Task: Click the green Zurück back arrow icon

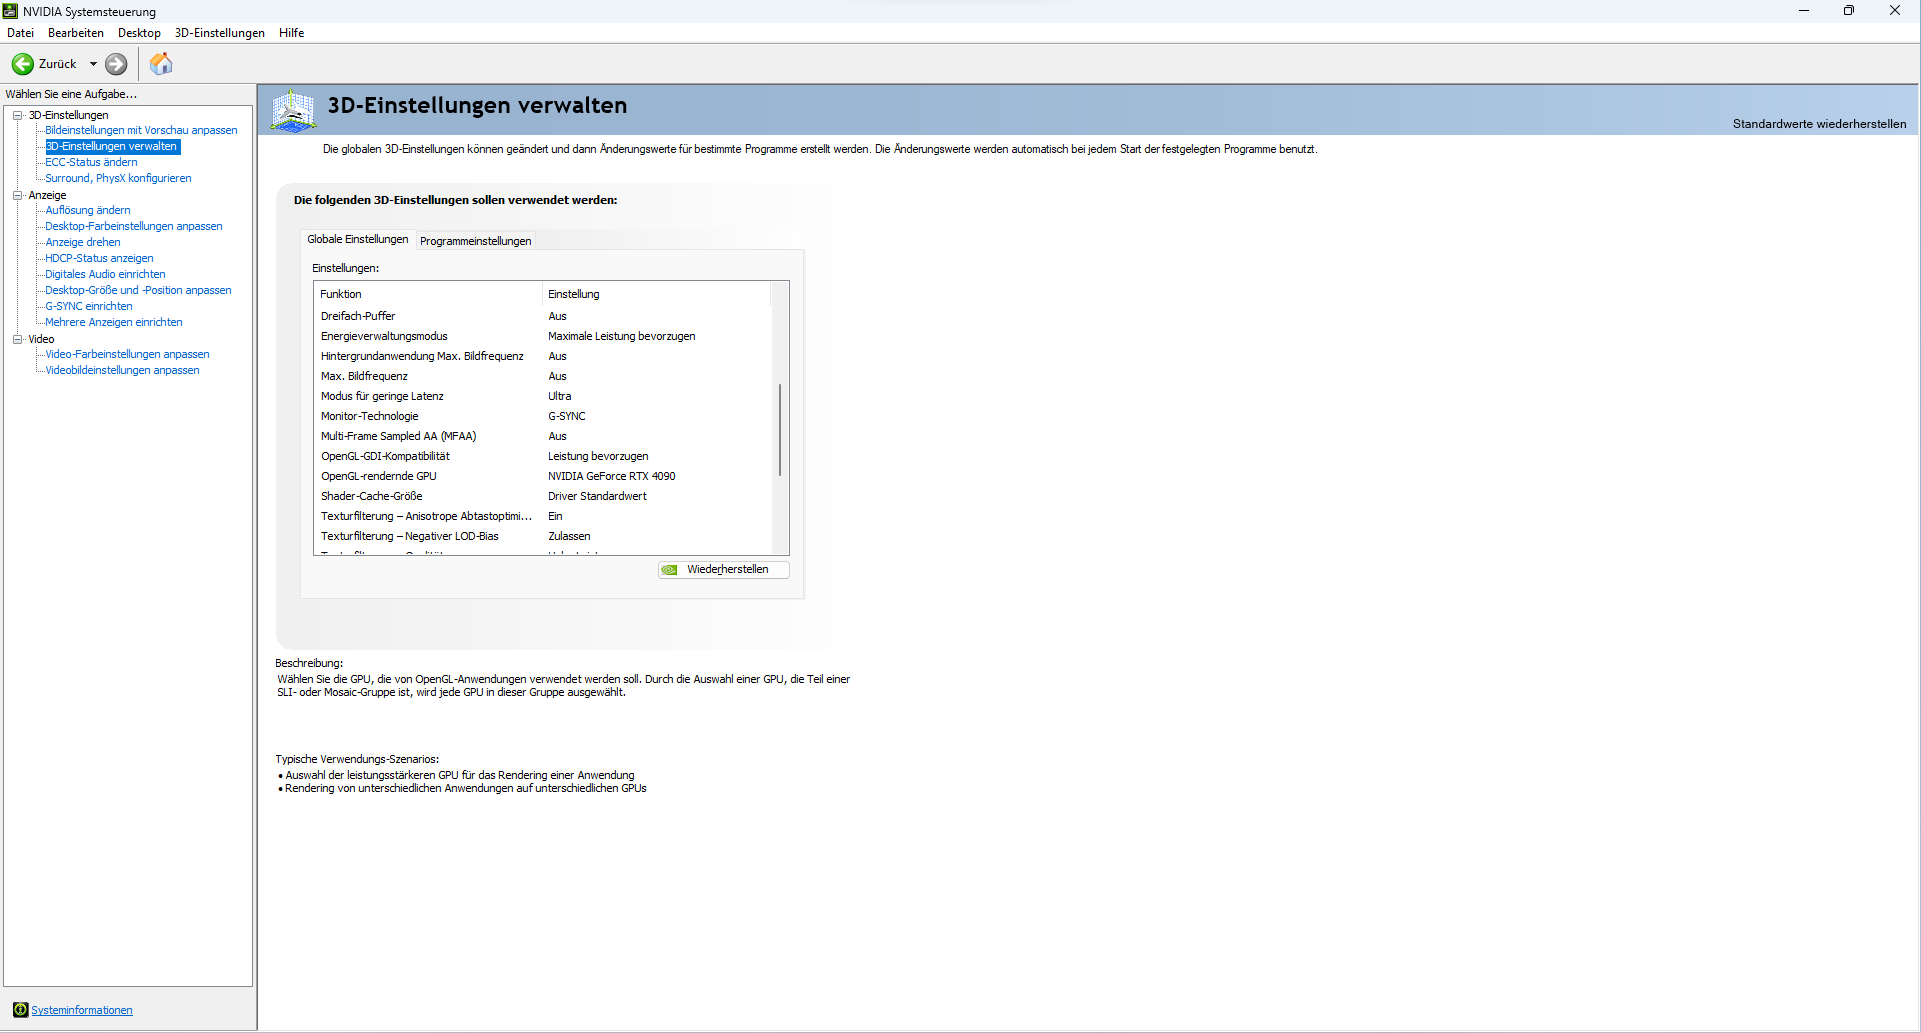Action: [x=22, y=64]
